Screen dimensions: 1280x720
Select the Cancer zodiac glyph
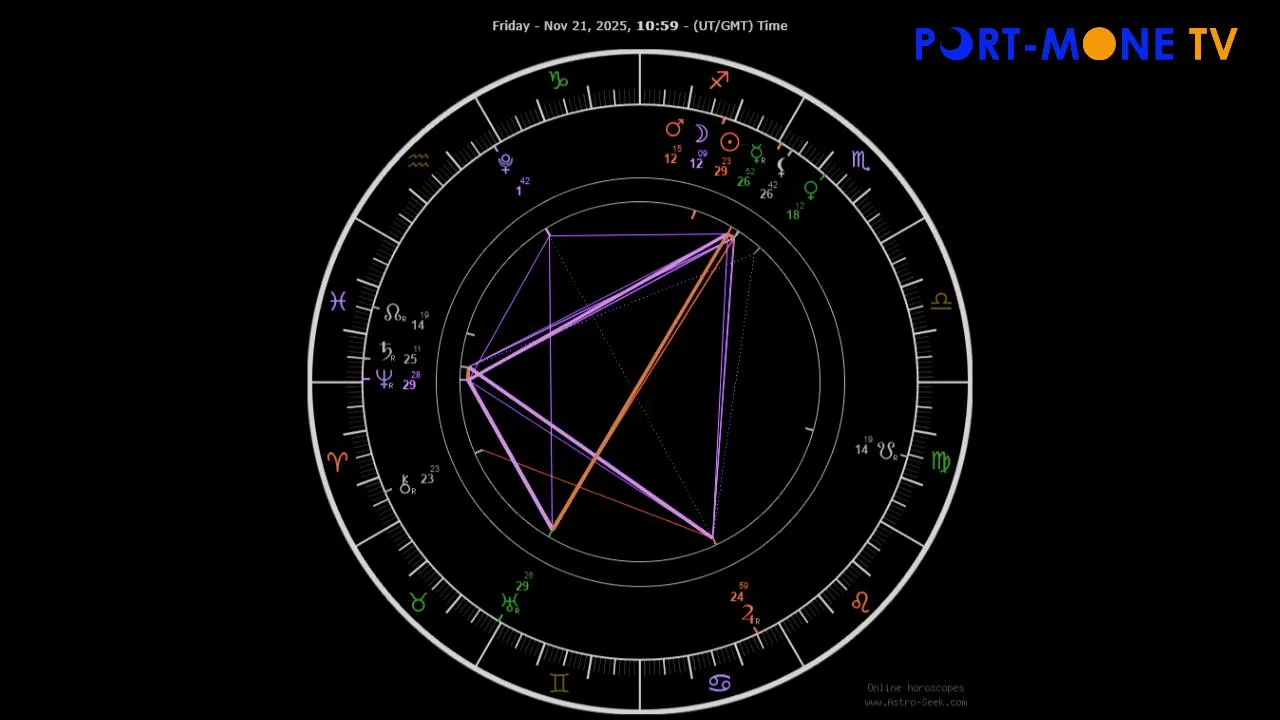[719, 683]
